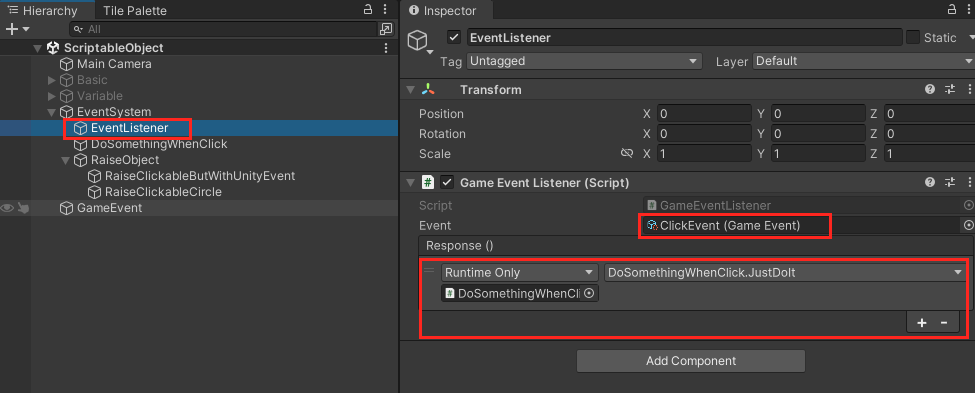Open the Runtime Only call state dropdown
Viewport: 975px width, 393px height.
click(519, 272)
